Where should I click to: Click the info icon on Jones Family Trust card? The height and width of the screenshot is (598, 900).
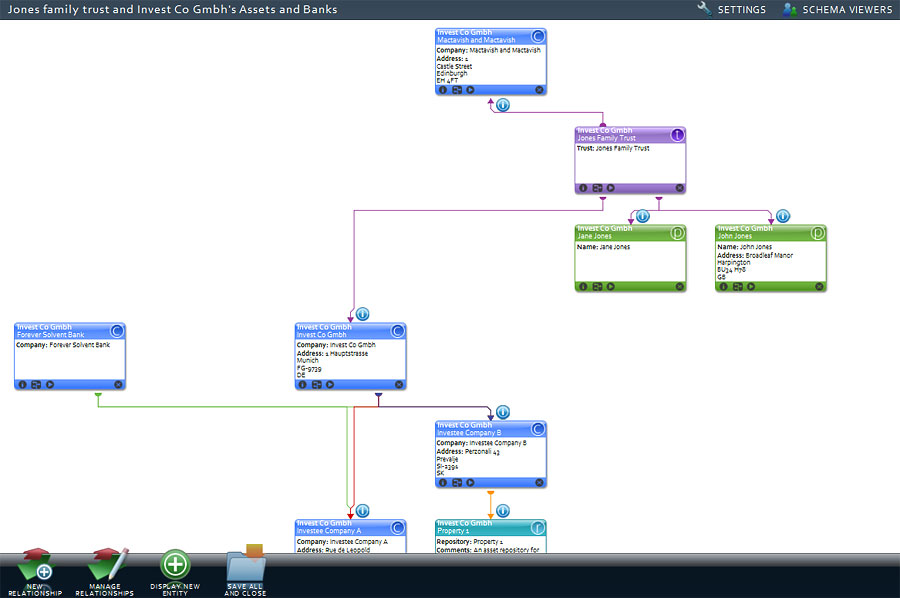pyautogui.click(x=583, y=188)
